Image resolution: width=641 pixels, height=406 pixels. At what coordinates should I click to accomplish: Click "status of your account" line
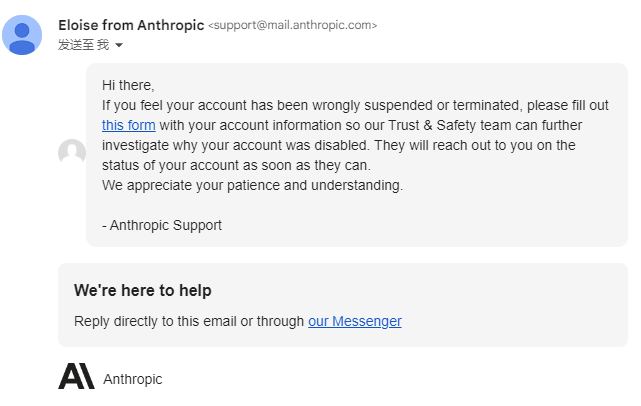point(236,165)
